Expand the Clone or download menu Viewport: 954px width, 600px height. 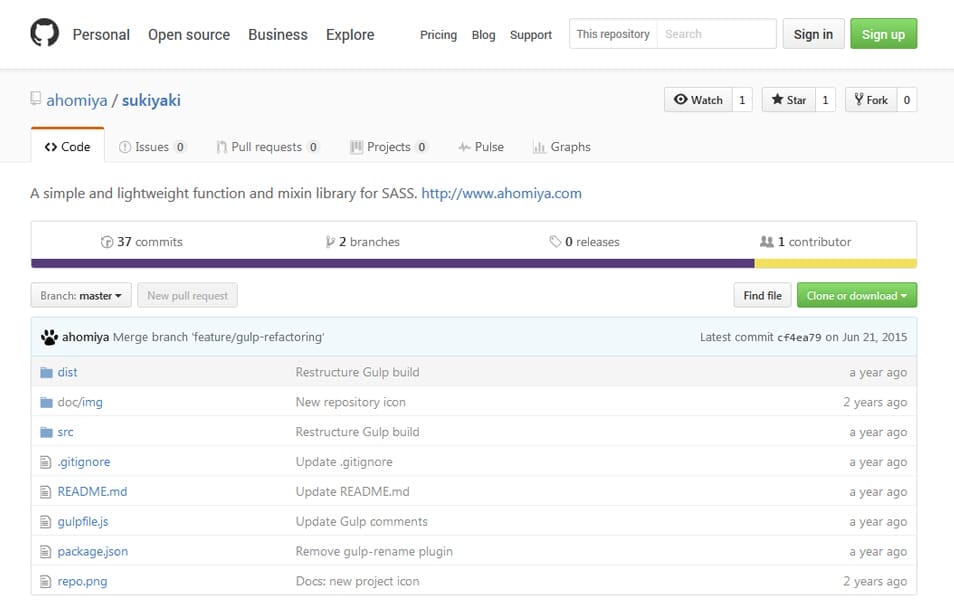pos(857,295)
